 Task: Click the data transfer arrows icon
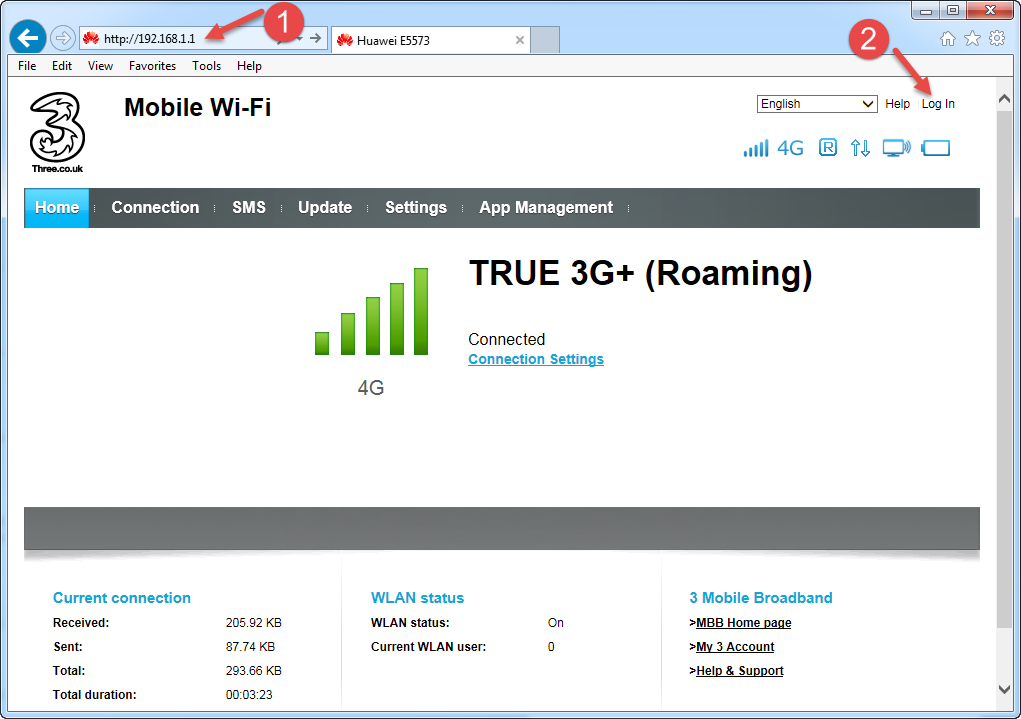(860, 148)
